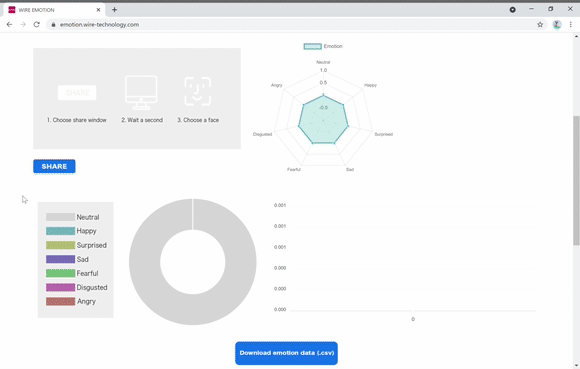Screen dimensions: 580x369
Task: Click the monitor icon above Wait a second
Action: [x=141, y=93]
